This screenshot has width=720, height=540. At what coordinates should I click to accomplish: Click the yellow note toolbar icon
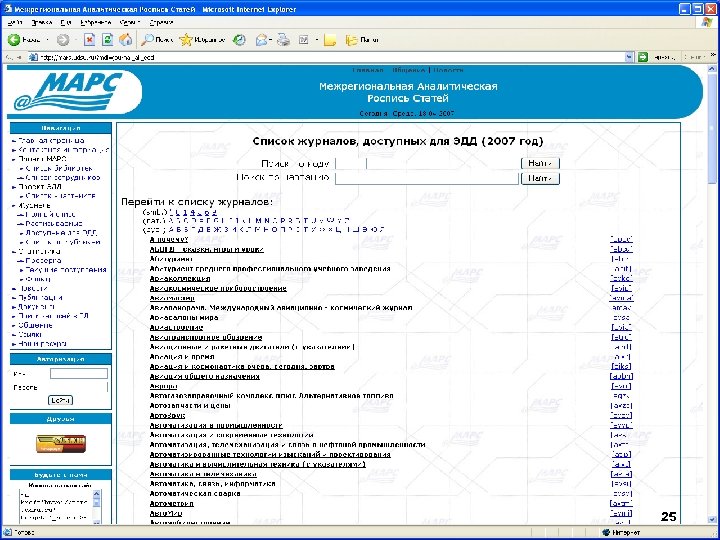pos(330,40)
